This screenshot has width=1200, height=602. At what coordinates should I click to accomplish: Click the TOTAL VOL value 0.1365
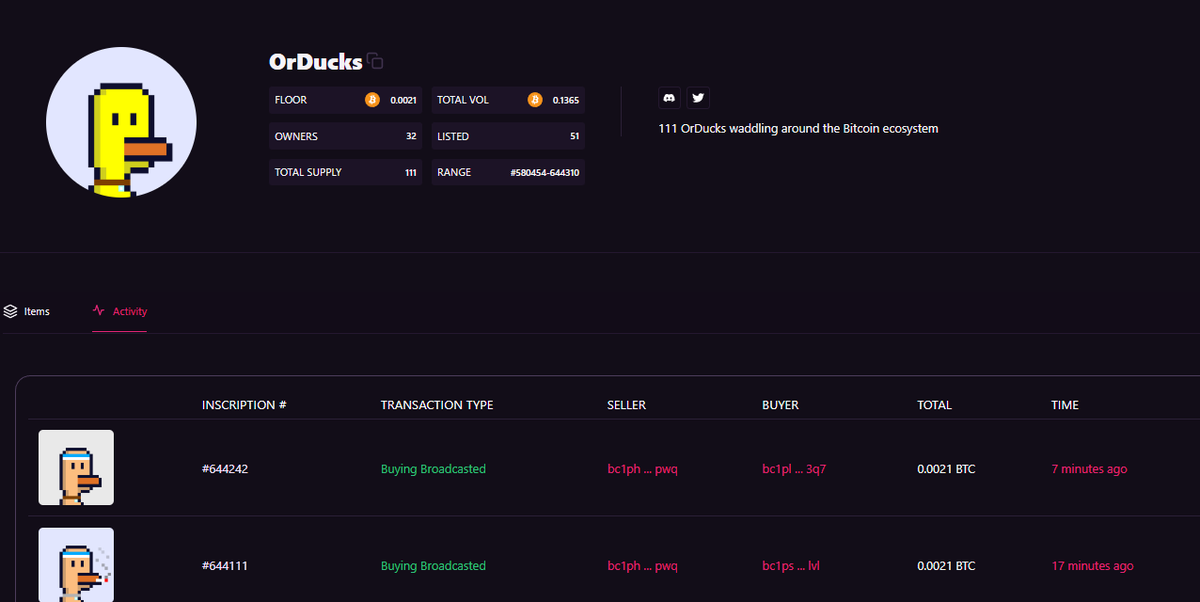coord(566,100)
